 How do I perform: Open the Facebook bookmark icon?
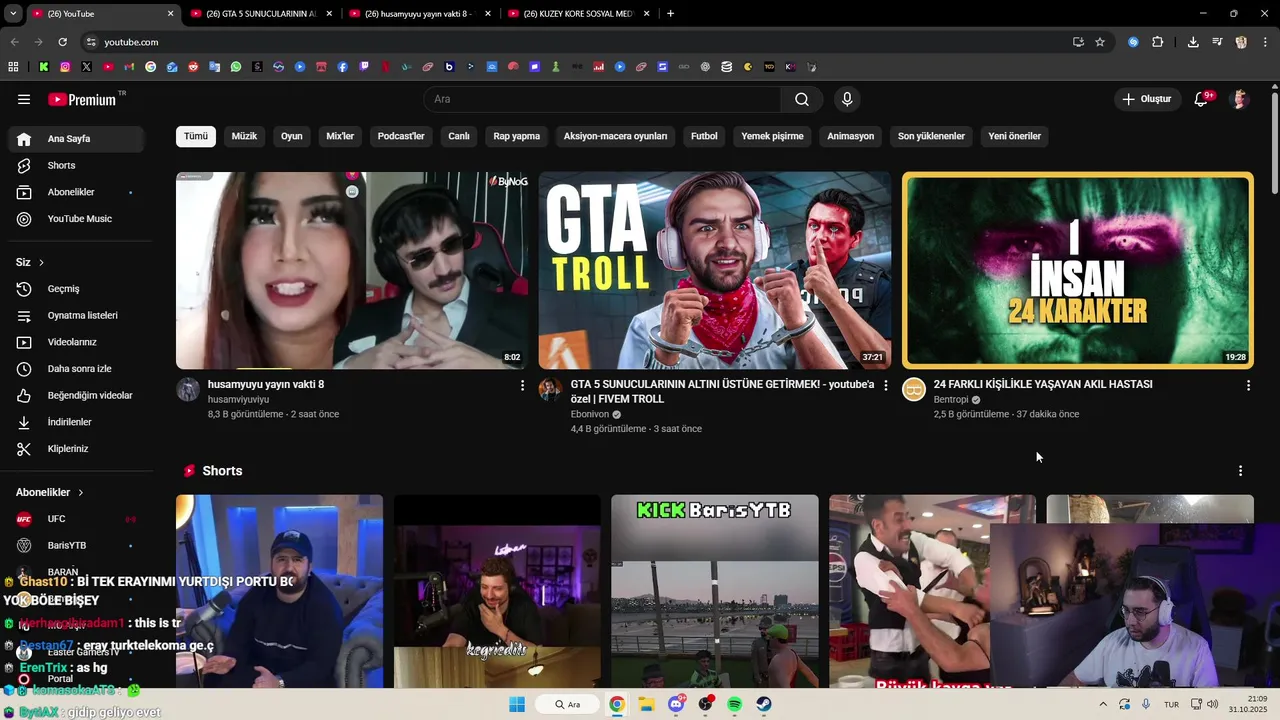pyautogui.click(x=343, y=67)
